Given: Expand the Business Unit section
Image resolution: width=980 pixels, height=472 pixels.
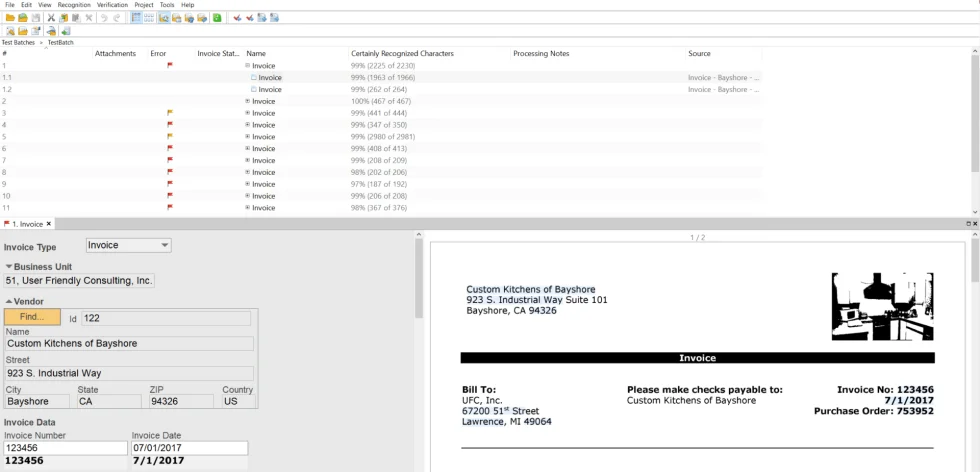Looking at the screenshot, I should coord(9,267).
